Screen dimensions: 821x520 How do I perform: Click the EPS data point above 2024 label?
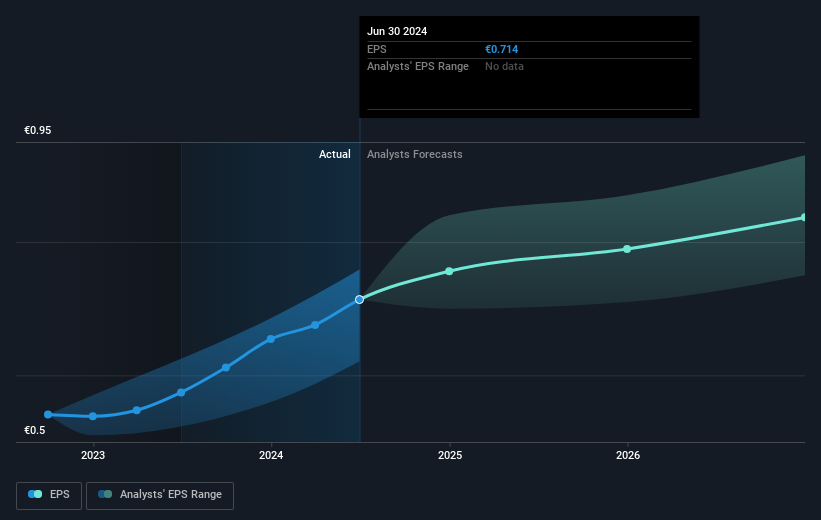[271, 339]
